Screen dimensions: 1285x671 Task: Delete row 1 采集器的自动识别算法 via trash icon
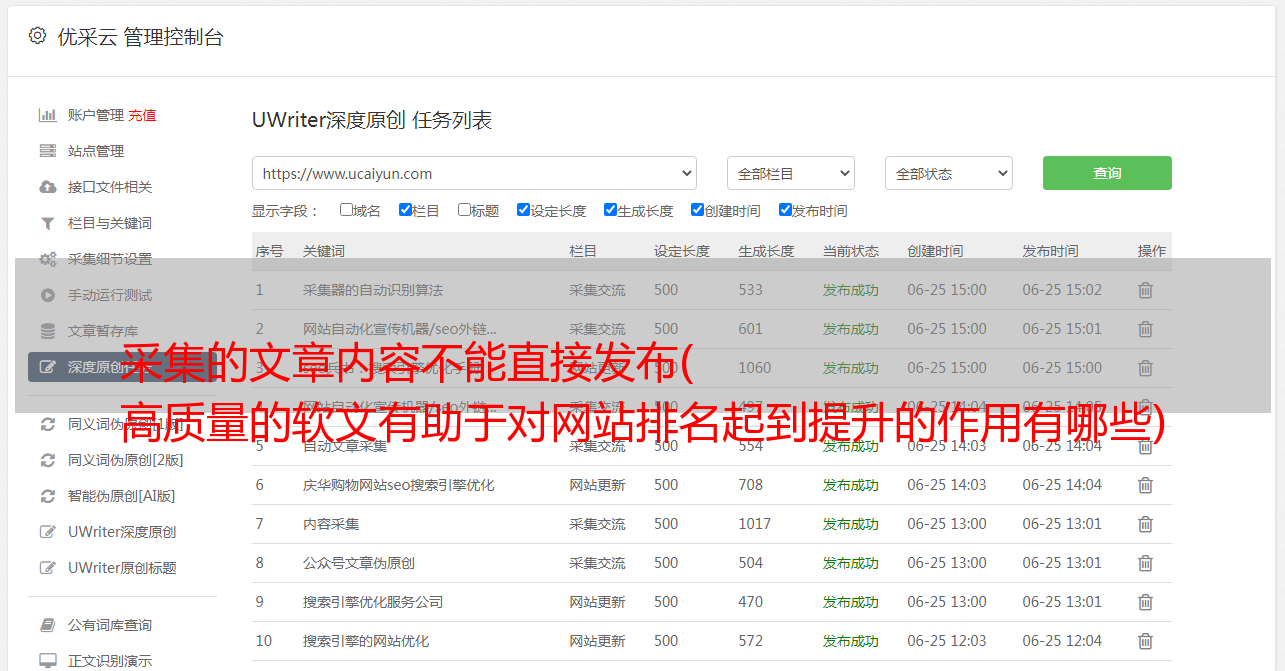(x=1145, y=290)
